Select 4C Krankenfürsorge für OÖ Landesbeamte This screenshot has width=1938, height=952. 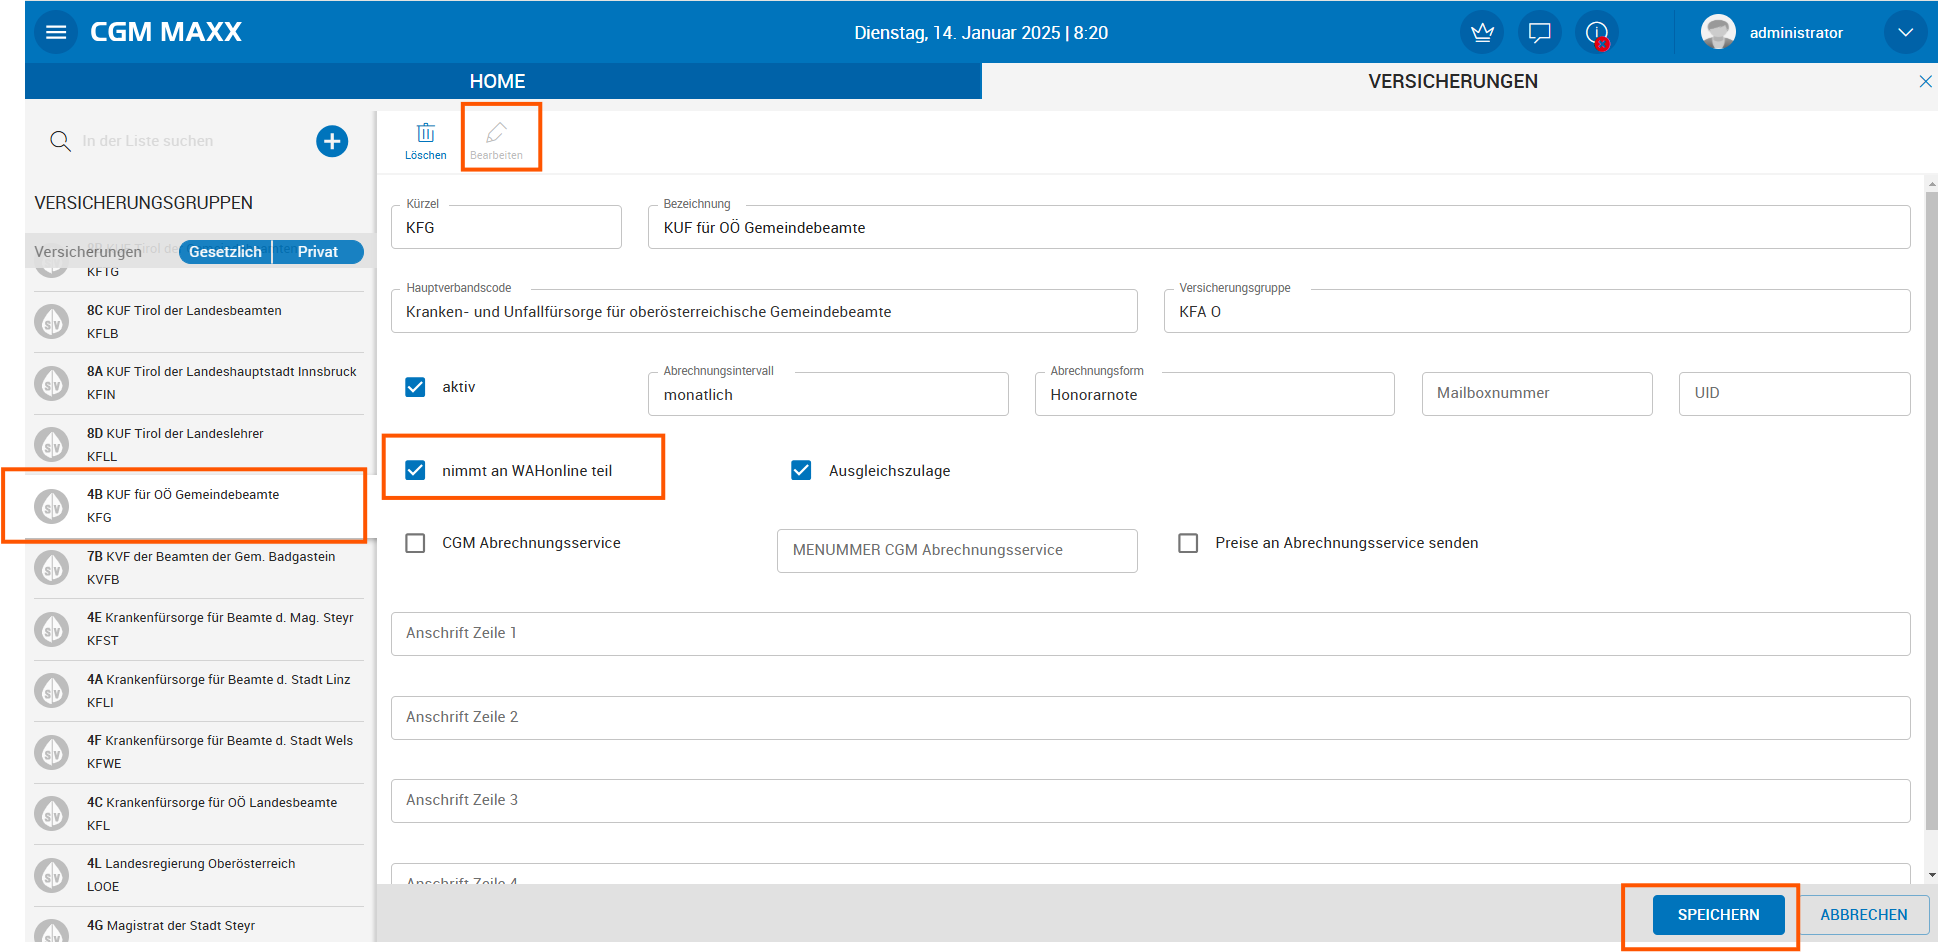(x=199, y=814)
